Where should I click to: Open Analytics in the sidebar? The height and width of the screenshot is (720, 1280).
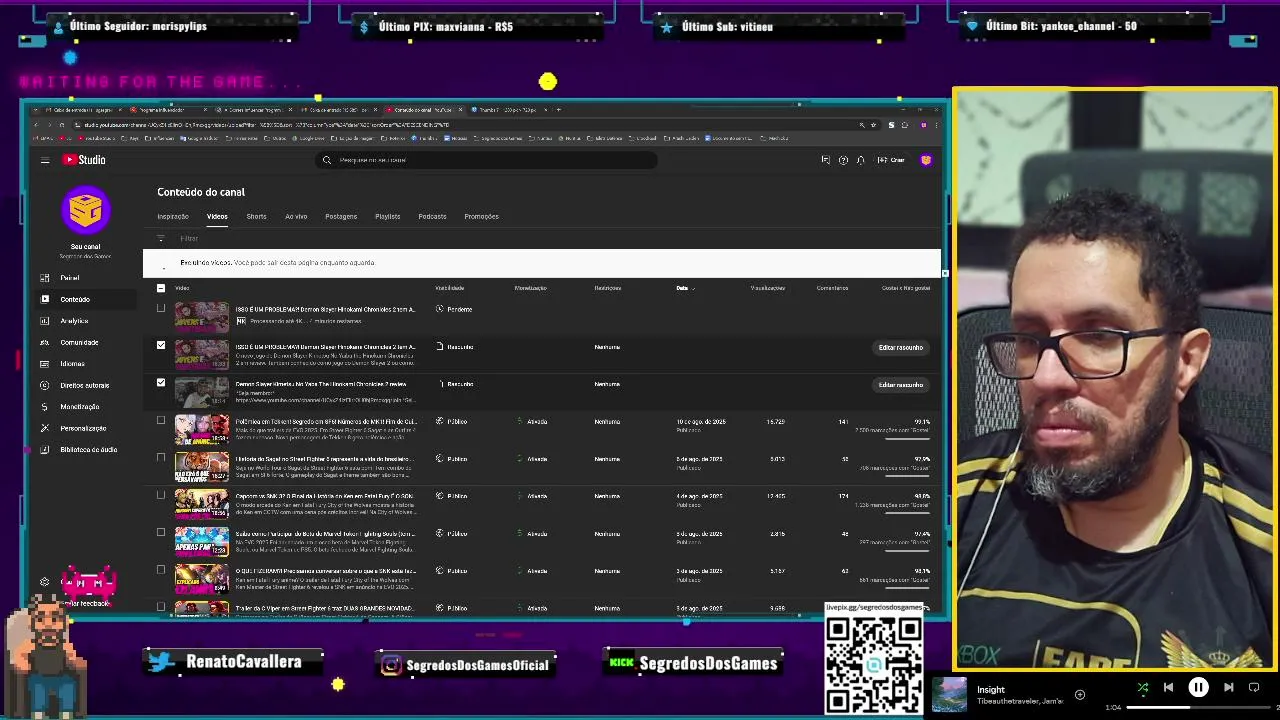74,321
